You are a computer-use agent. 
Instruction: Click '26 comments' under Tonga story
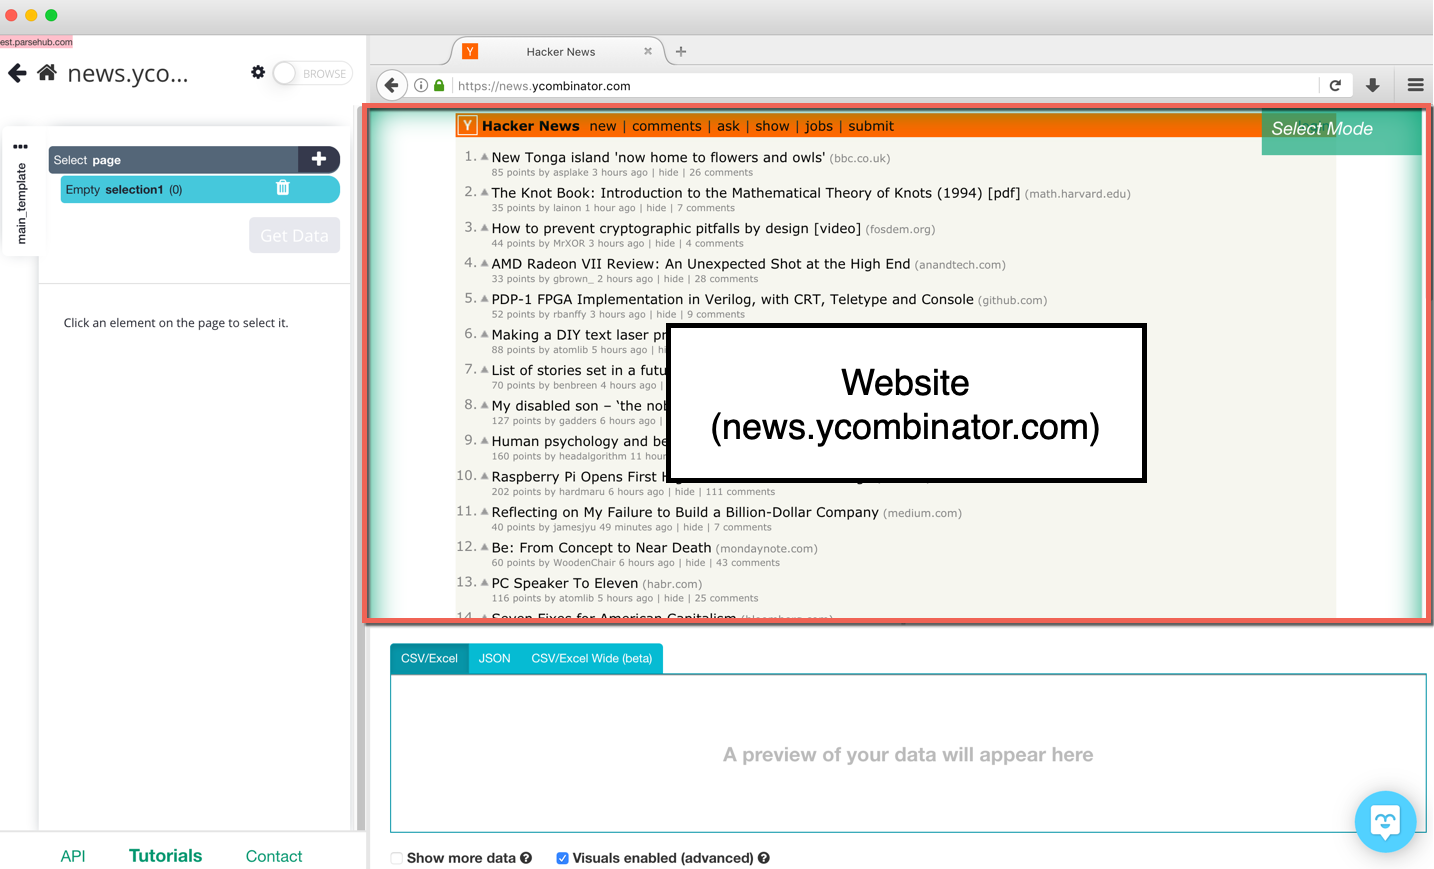pyautogui.click(x=721, y=173)
